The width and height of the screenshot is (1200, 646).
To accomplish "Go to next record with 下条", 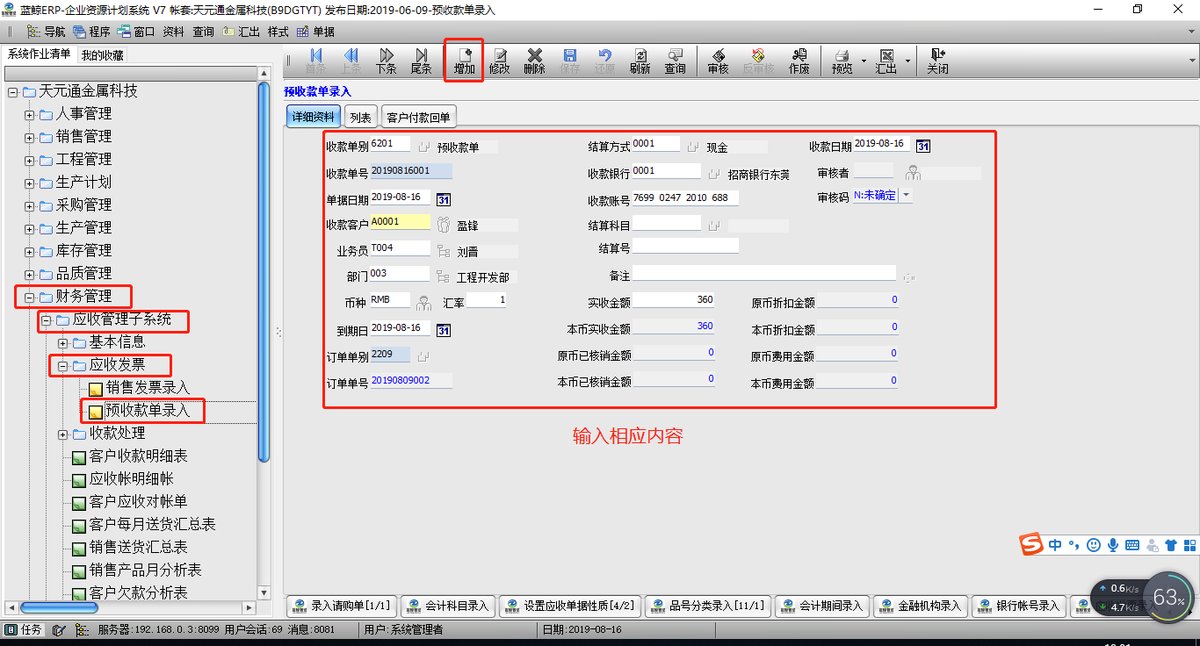I will pyautogui.click(x=386, y=61).
